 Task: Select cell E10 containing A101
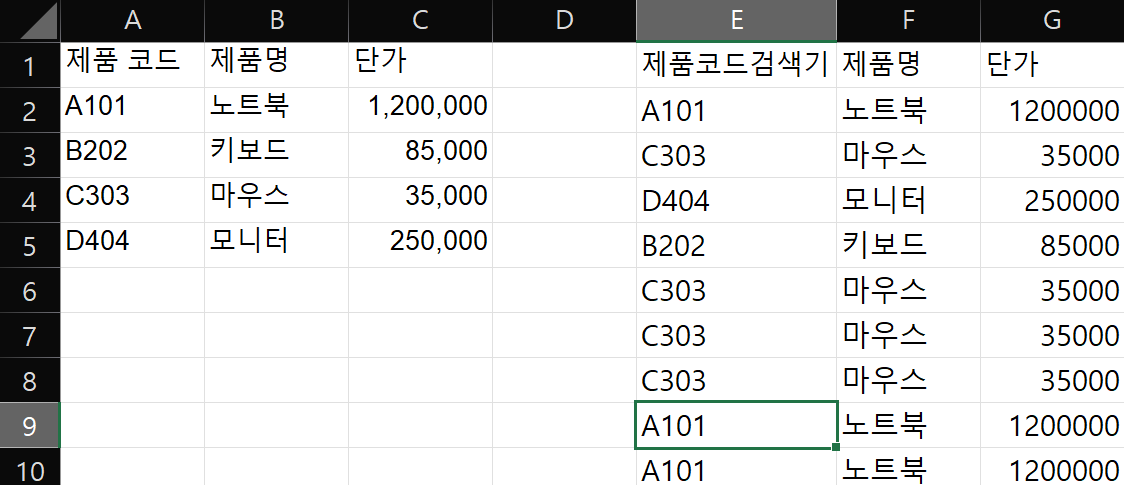pos(736,467)
